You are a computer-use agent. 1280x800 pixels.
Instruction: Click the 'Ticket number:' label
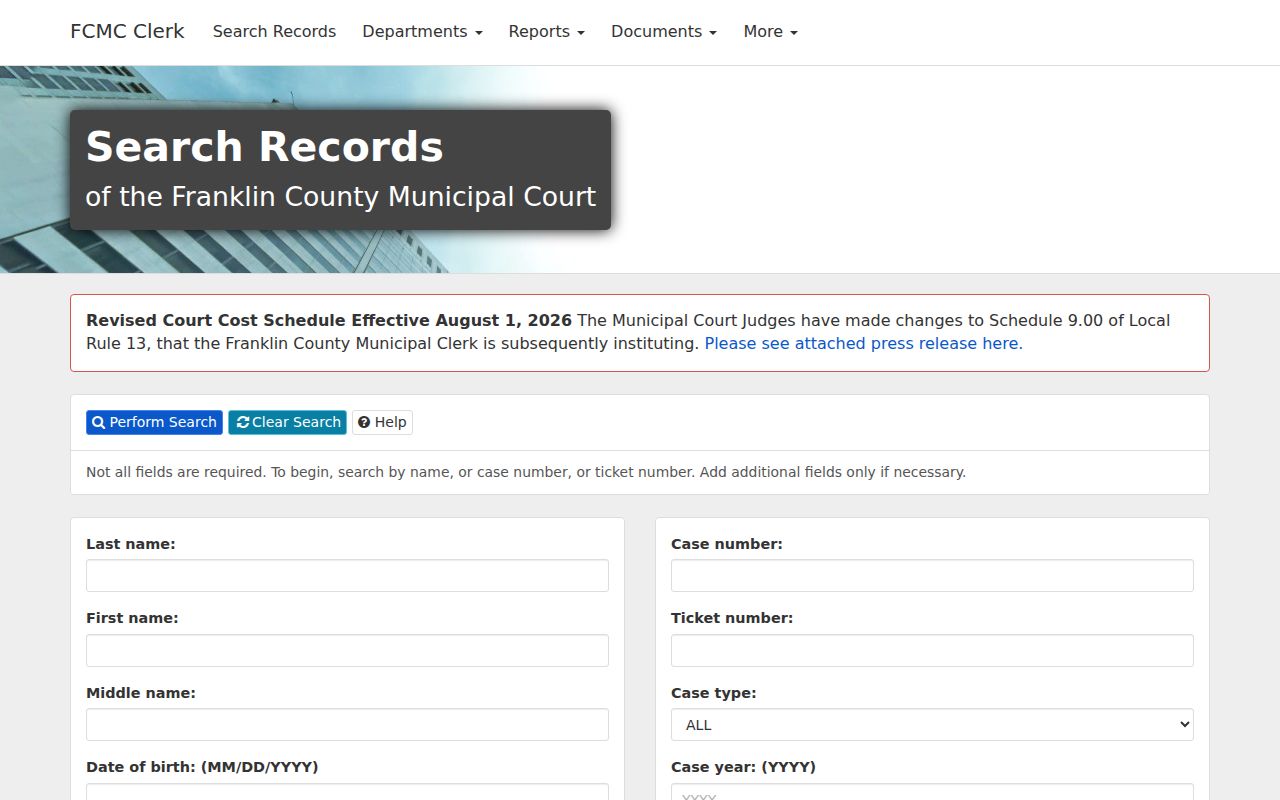coord(732,618)
